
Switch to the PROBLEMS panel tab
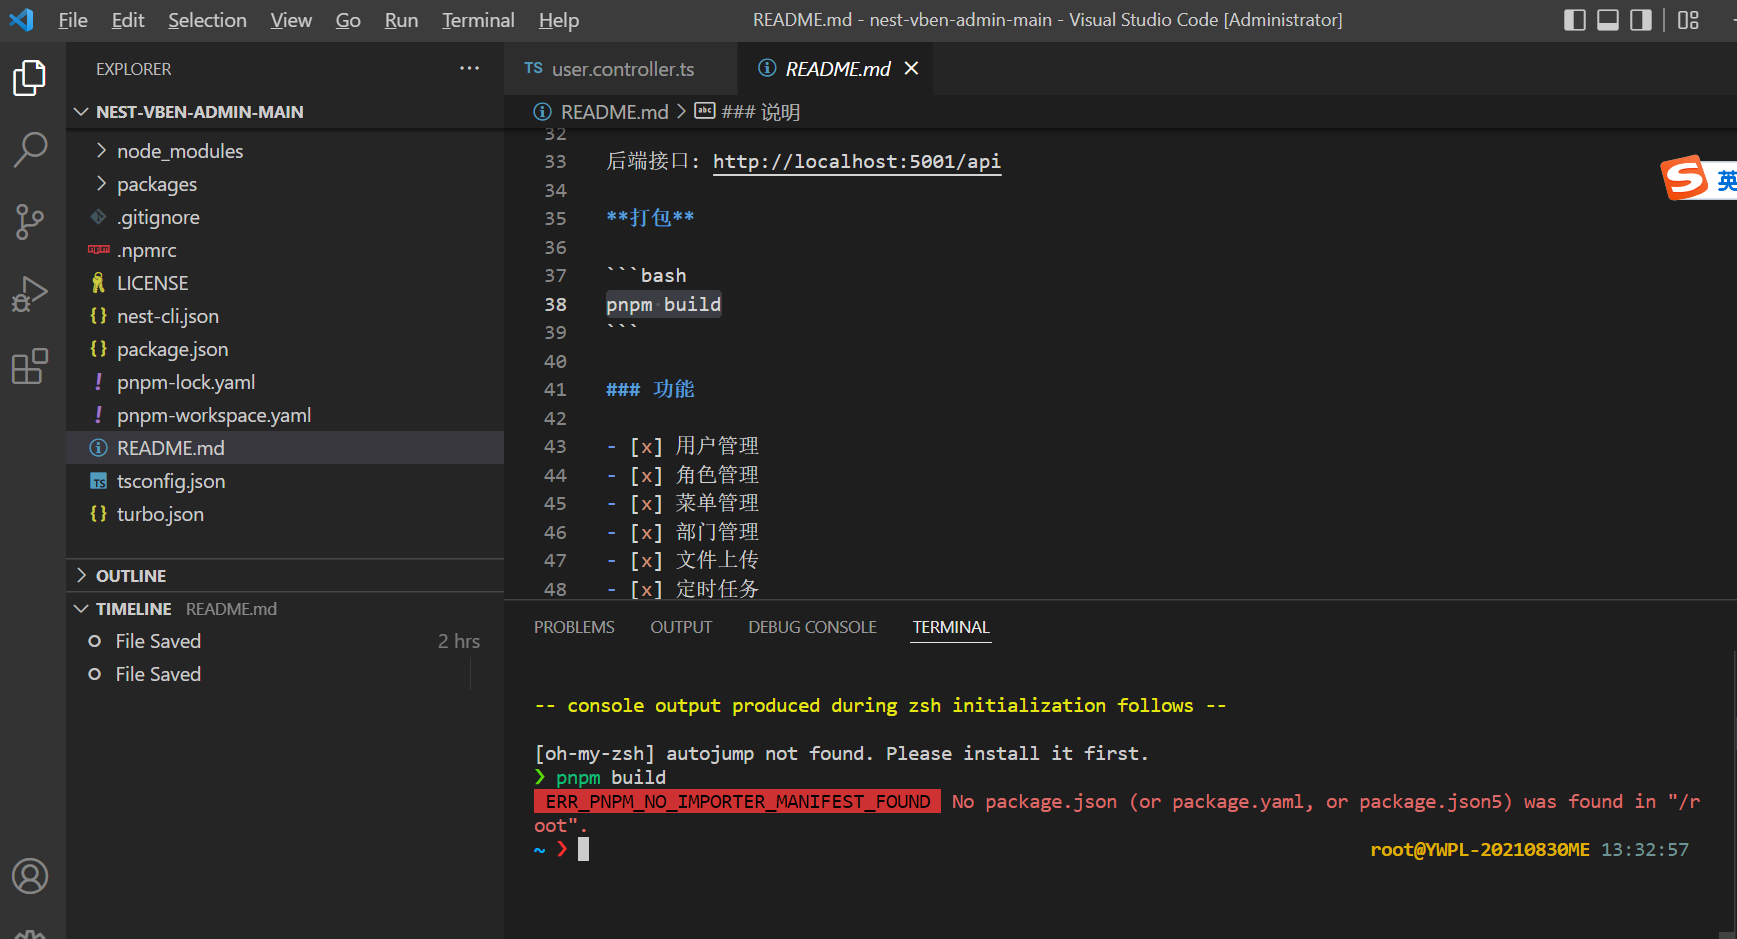pyautogui.click(x=574, y=627)
